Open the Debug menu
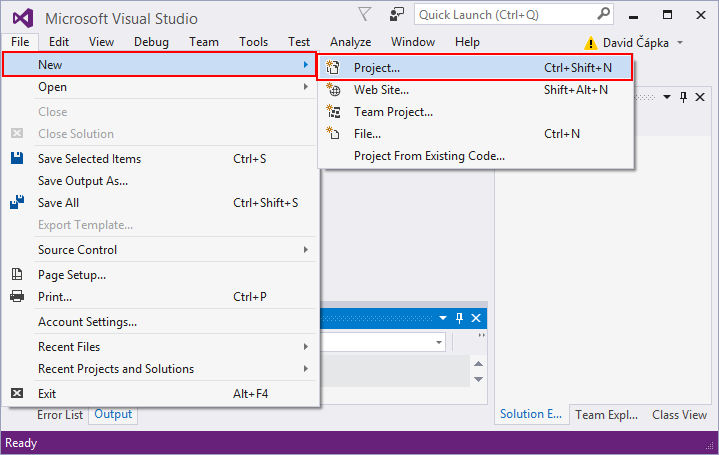 click(x=151, y=42)
